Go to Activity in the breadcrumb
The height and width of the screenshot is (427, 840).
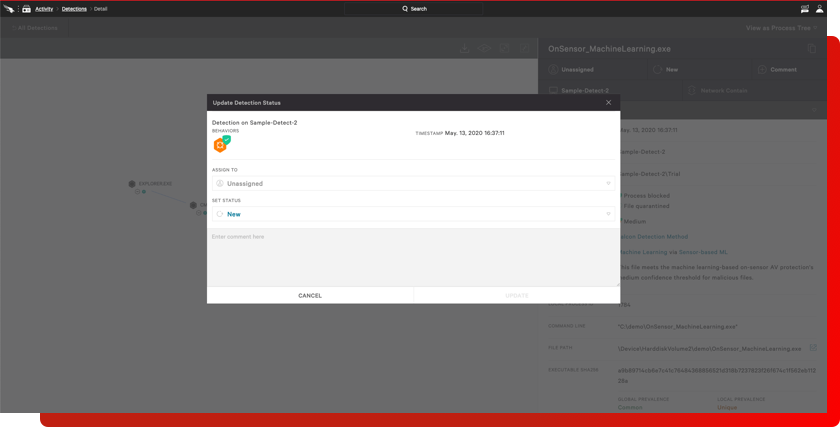point(44,8)
